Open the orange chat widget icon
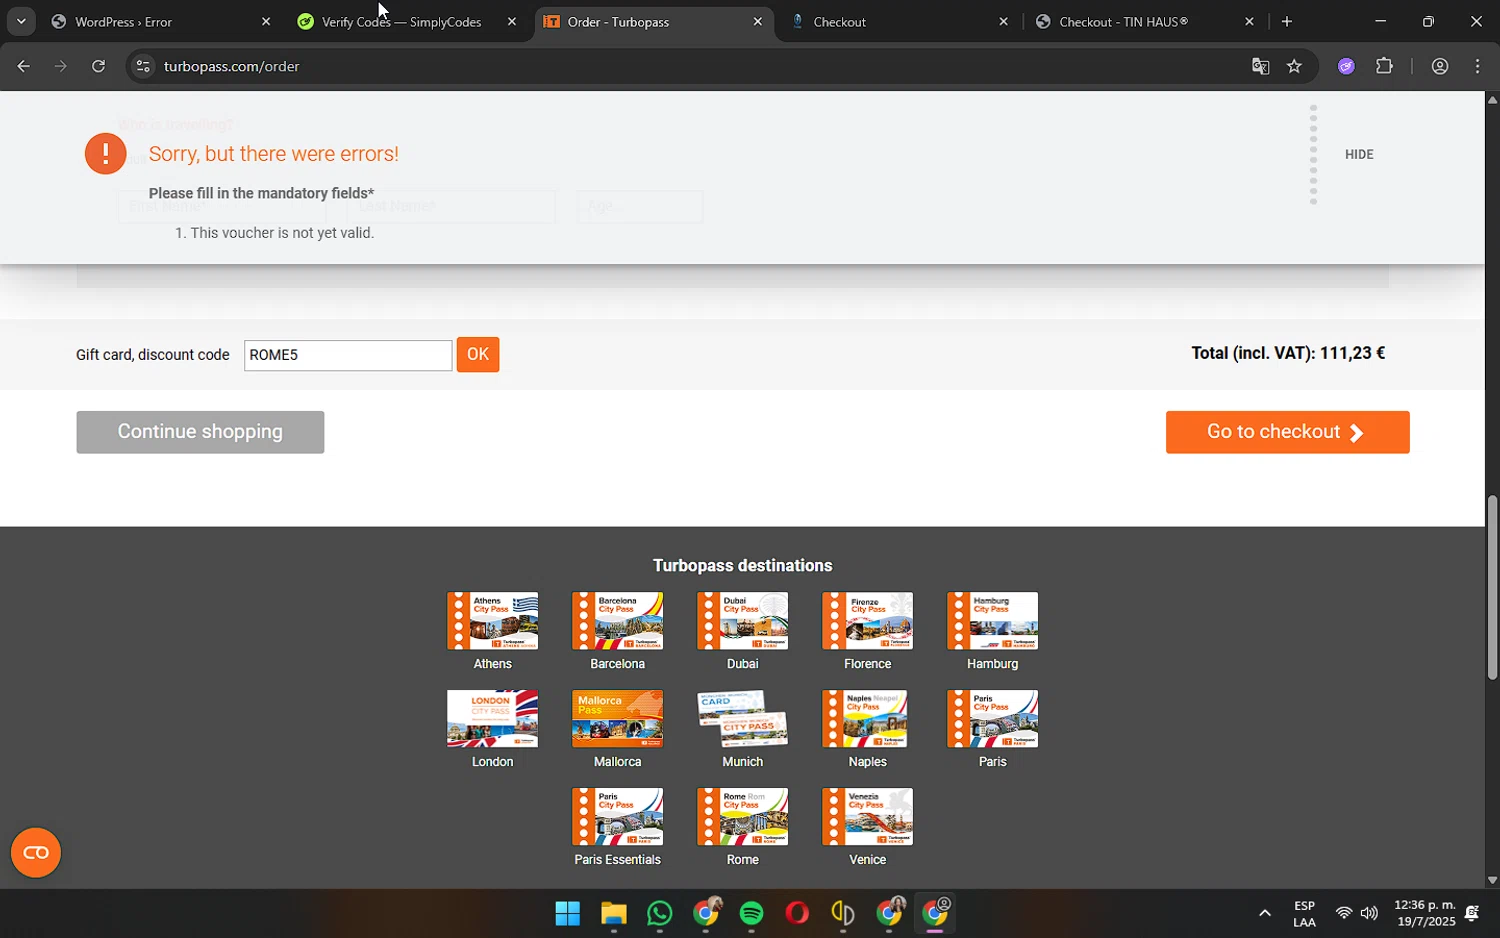Viewport: 1500px width, 938px height. click(x=36, y=853)
